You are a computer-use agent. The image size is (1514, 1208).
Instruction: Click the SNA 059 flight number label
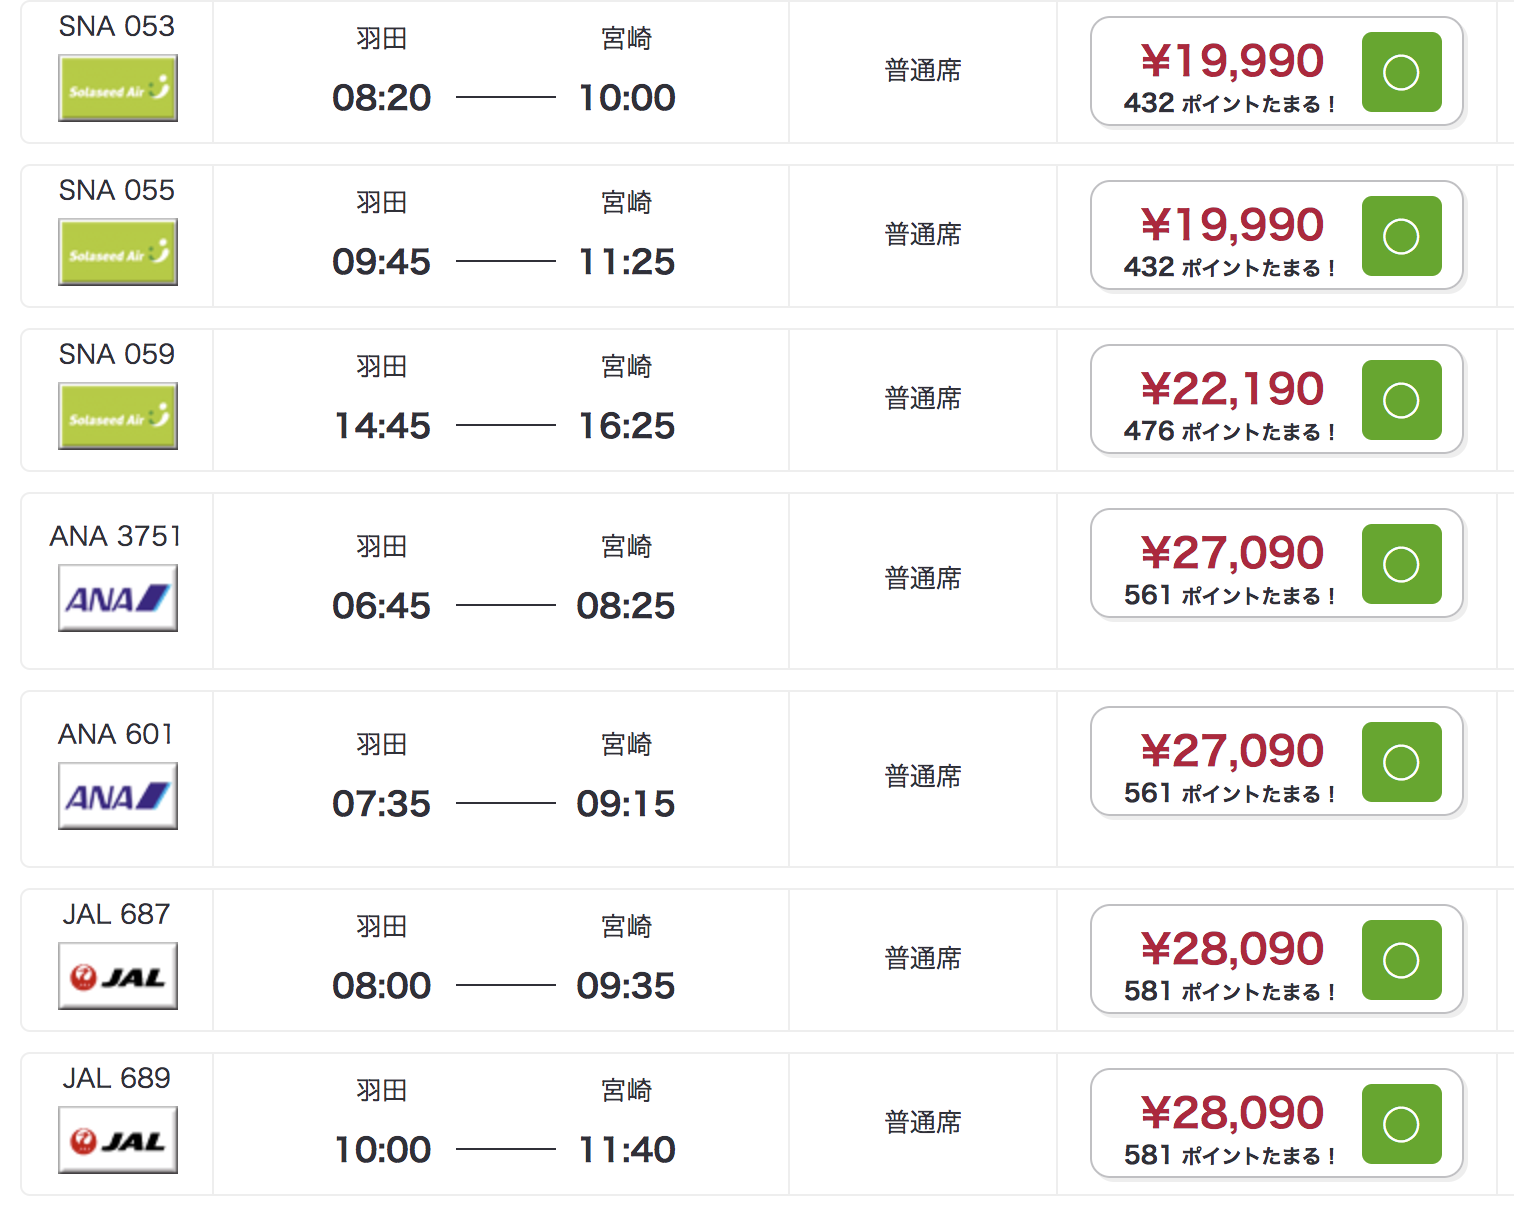(117, 354)
